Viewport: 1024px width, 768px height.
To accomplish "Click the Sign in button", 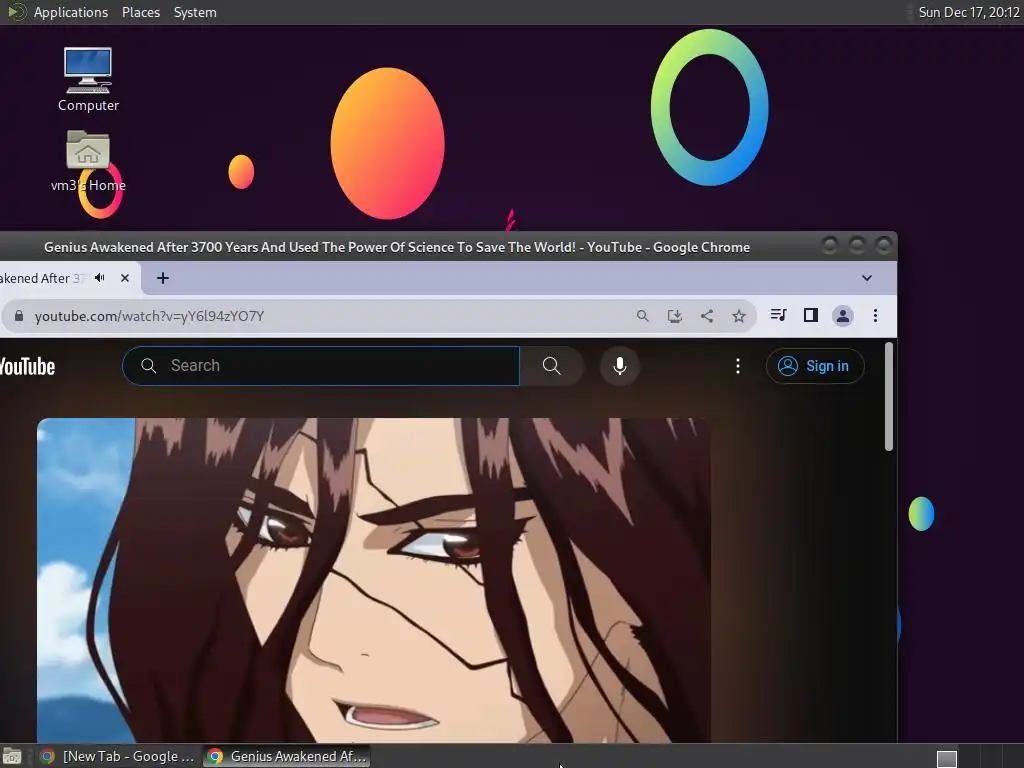I will click(x=815, y=366).
